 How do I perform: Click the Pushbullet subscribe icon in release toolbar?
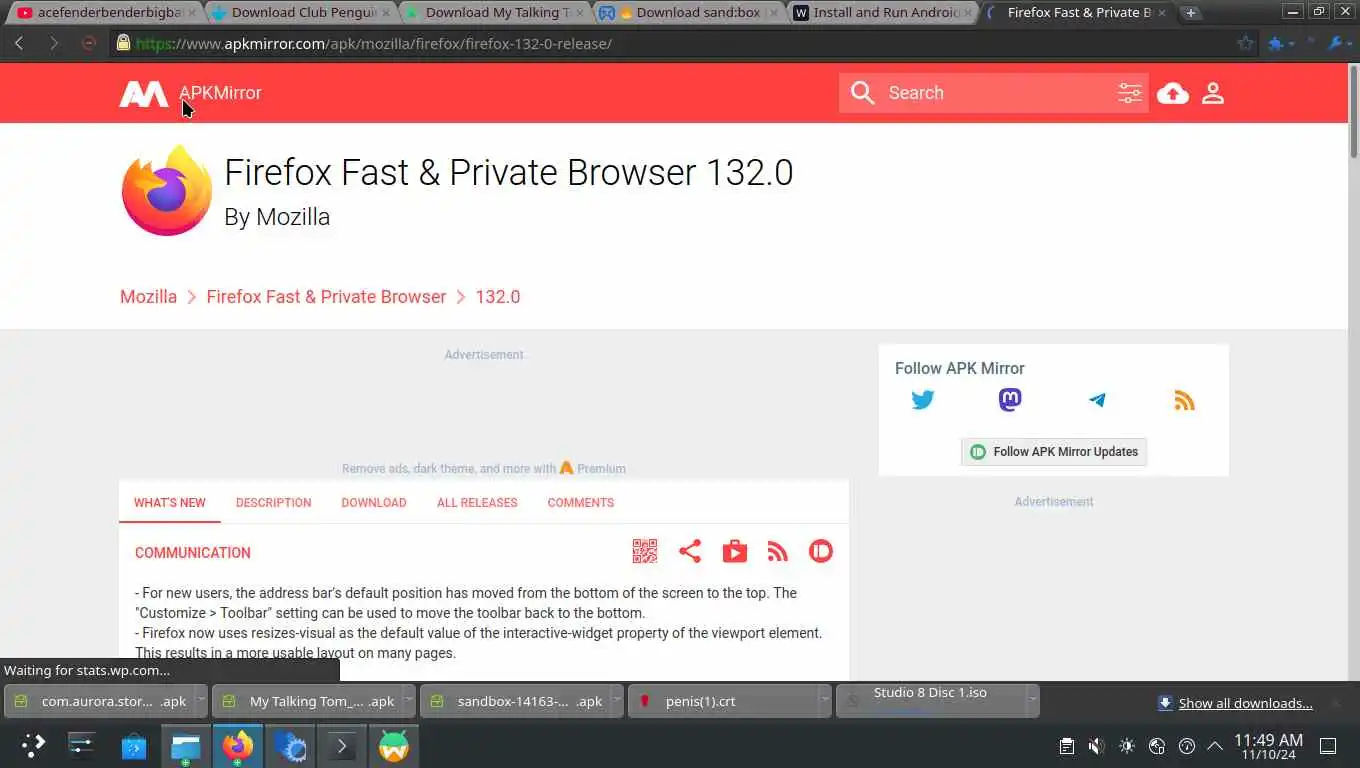821,551
